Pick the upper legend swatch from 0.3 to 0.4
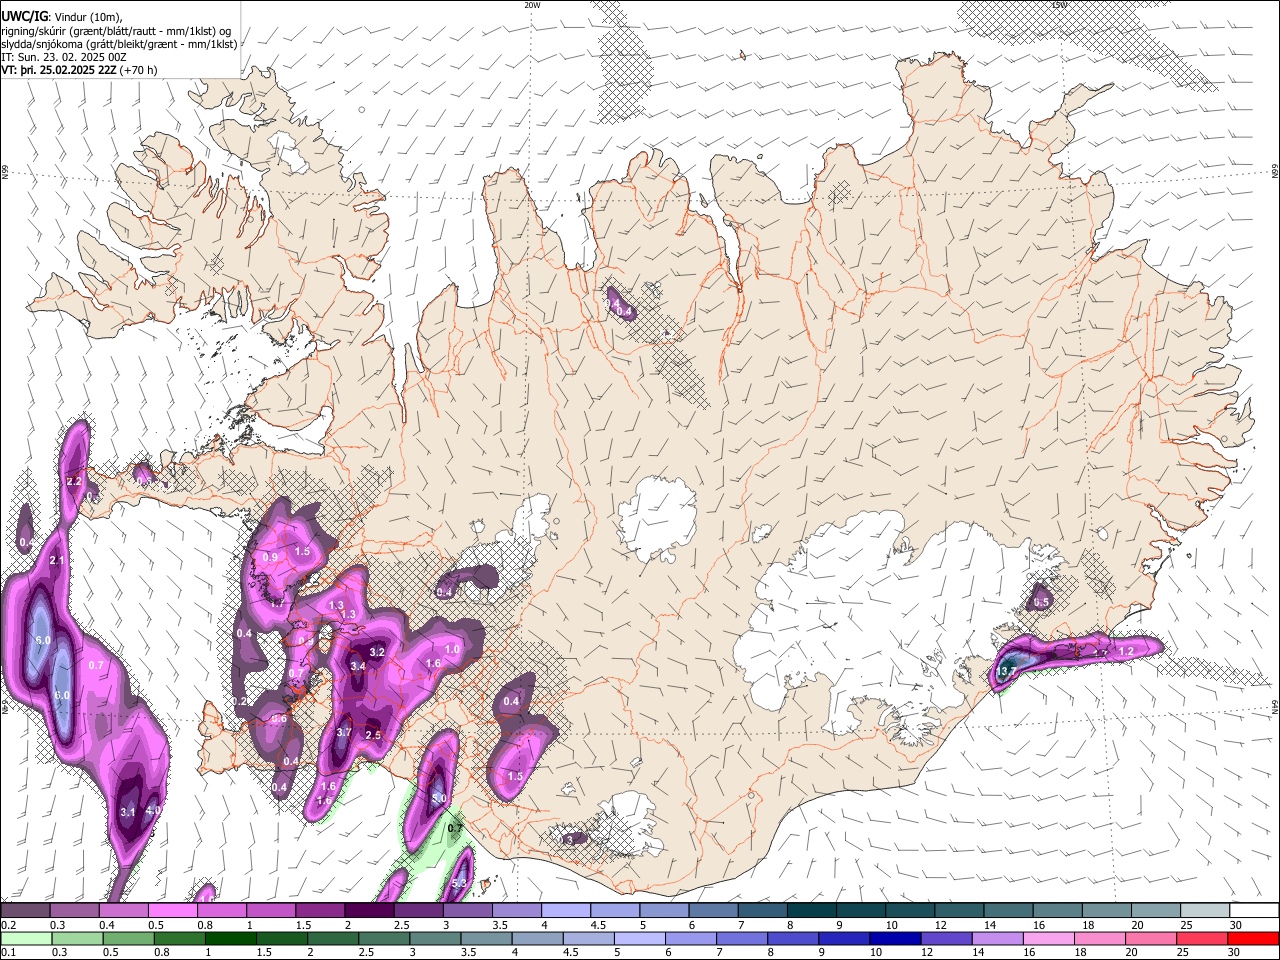The width and height of the screenshot is (1280, 960). click(x=74, y=911)
